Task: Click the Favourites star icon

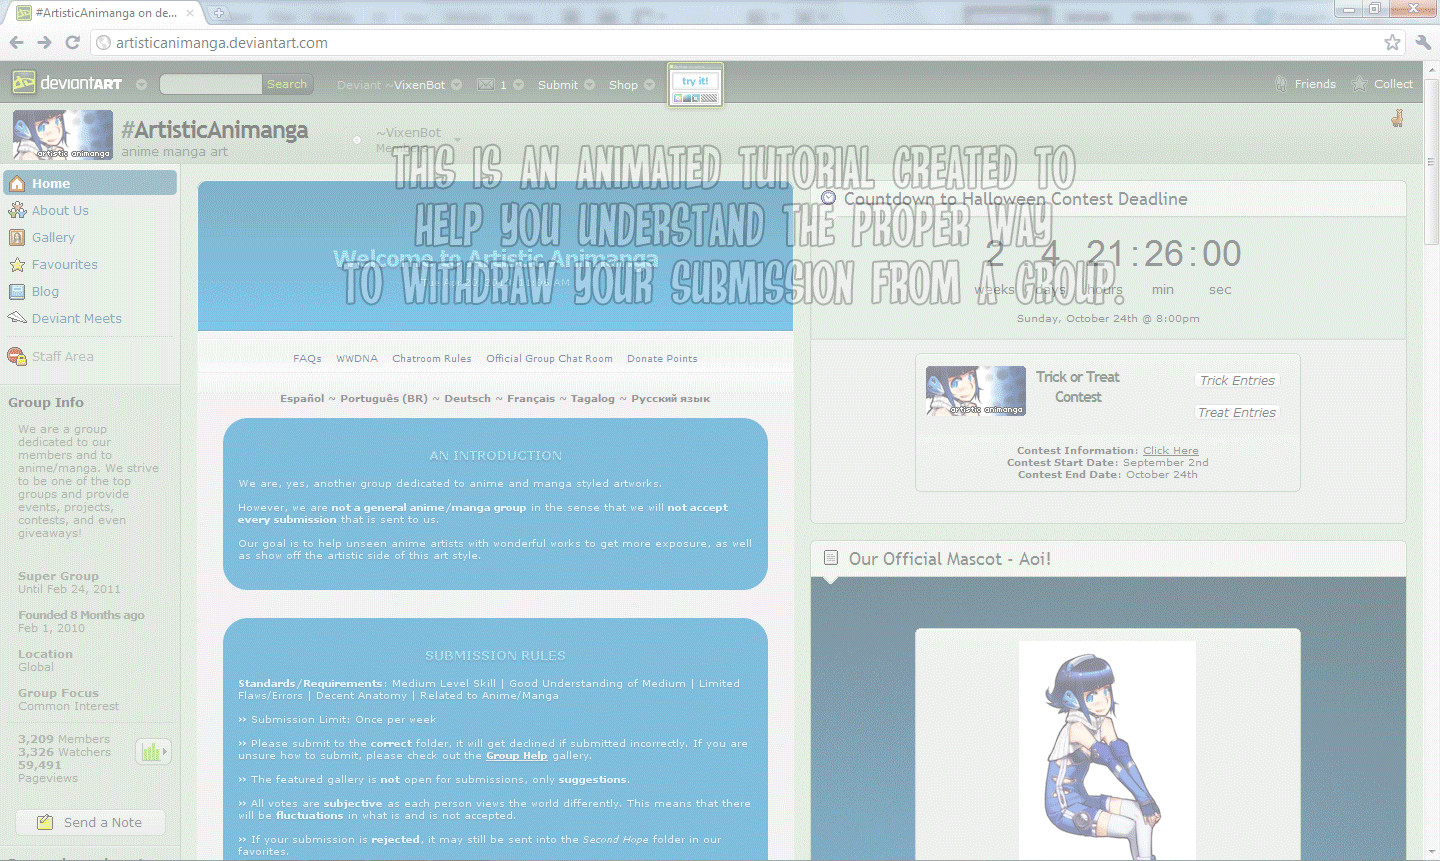Action: point(17,264)
